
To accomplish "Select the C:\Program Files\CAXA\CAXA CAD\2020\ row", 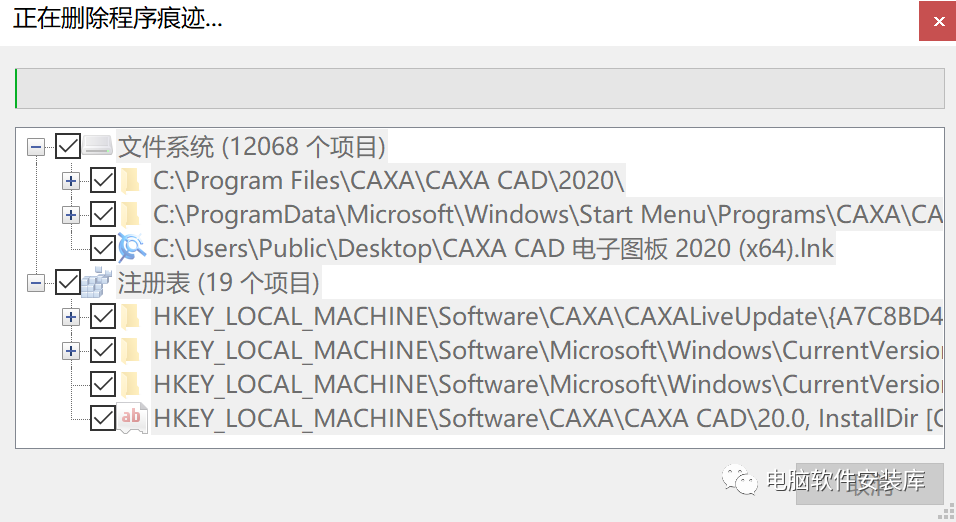I will [x=389, y=181].
